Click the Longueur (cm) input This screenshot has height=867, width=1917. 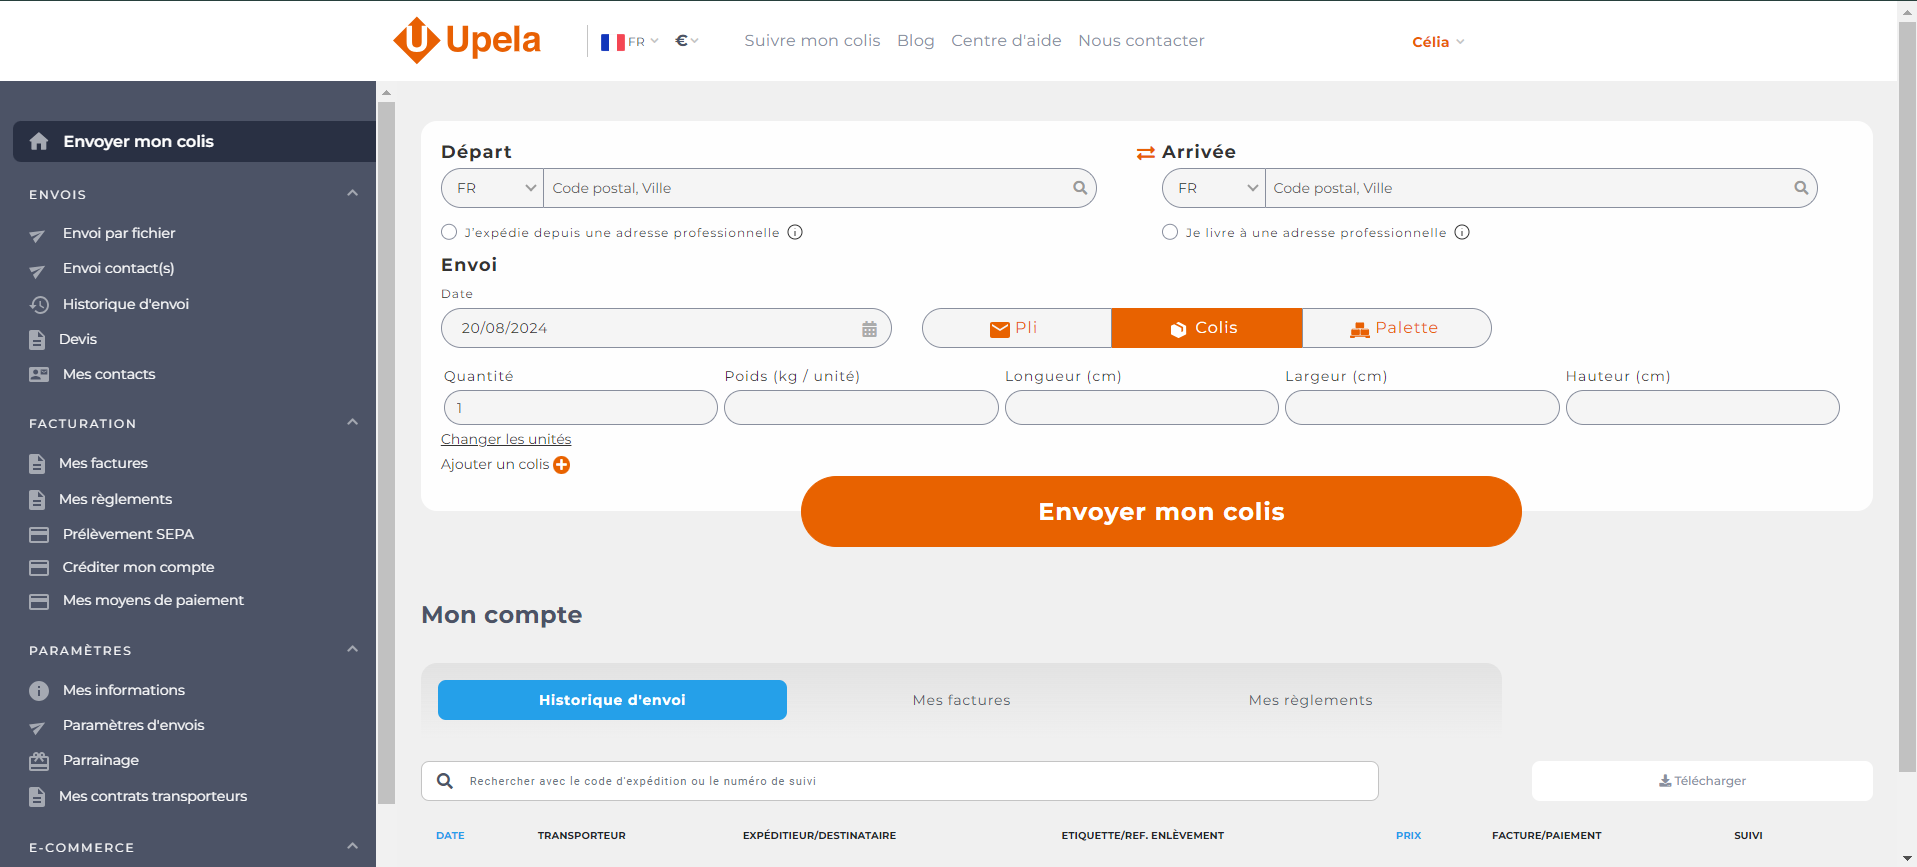tap(1142, 408)
